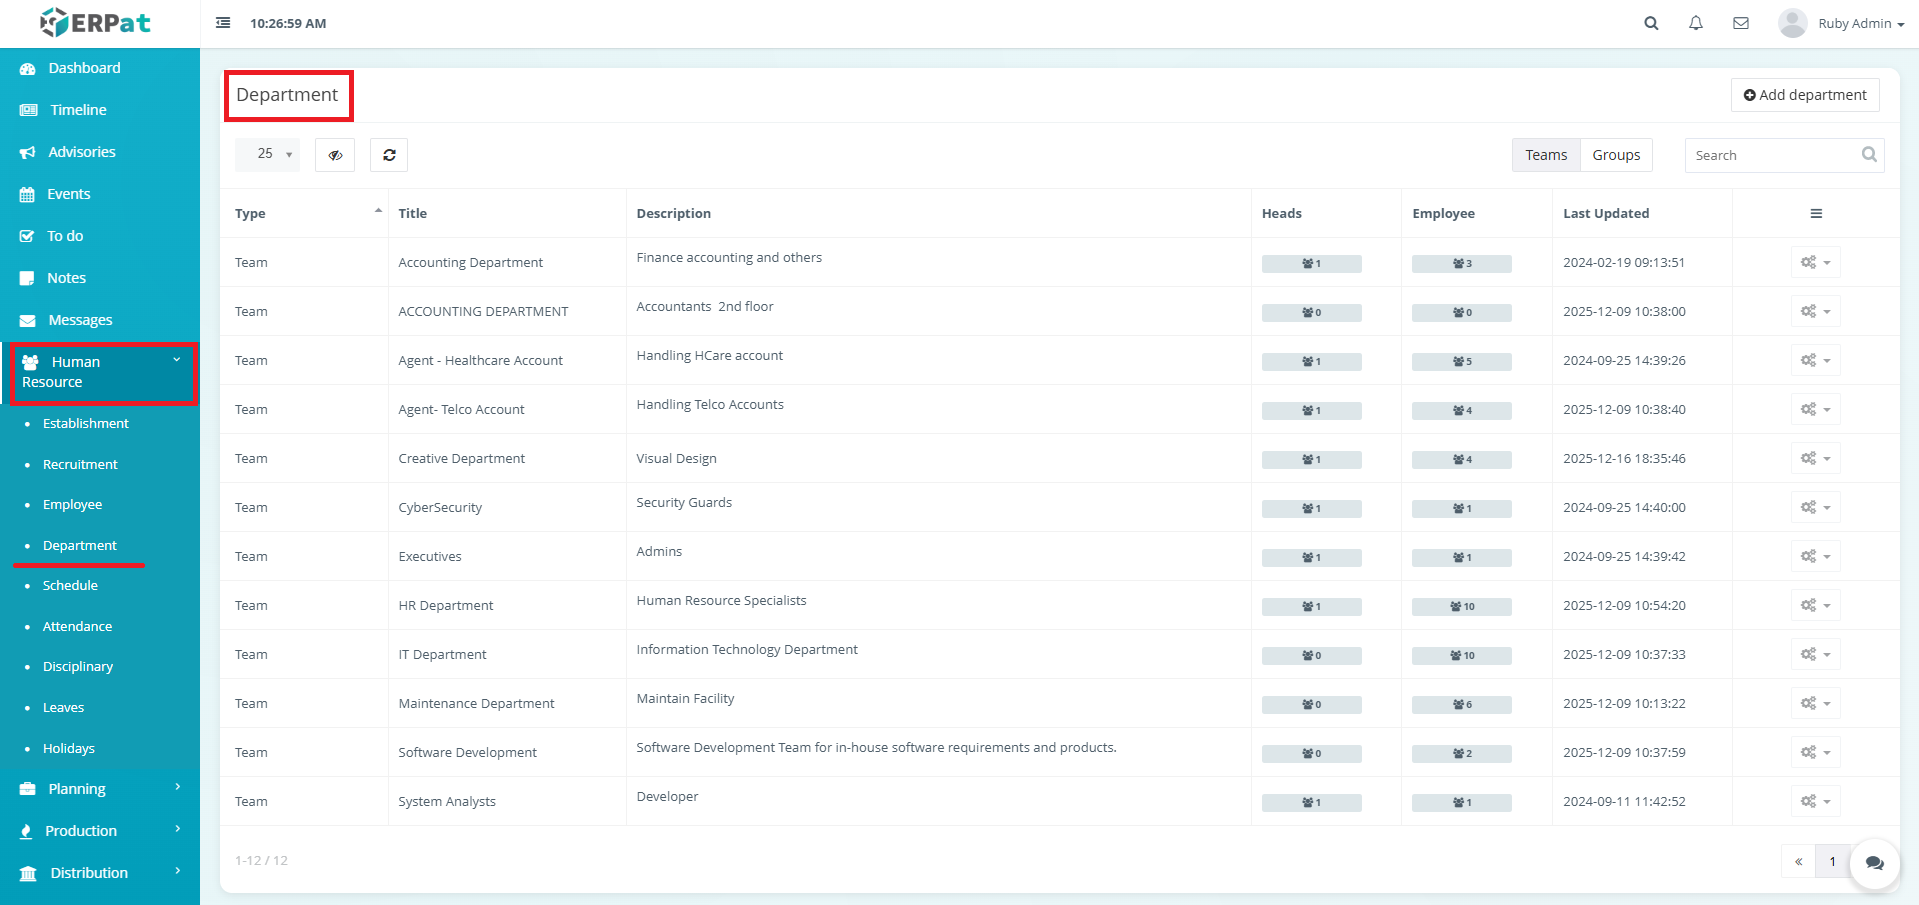Switch to the Teams filter
Image resolution: width=1919 pixels, height=905 pixels.
coord(1546,155)
